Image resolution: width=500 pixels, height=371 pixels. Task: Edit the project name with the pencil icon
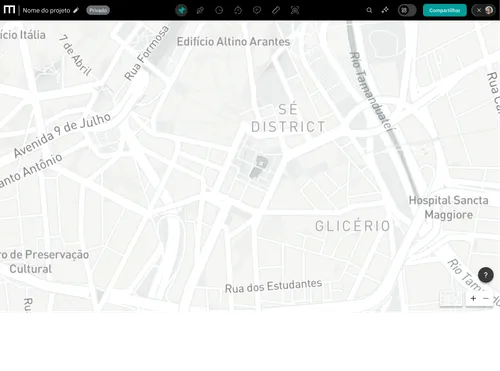(x=76, y=10)
